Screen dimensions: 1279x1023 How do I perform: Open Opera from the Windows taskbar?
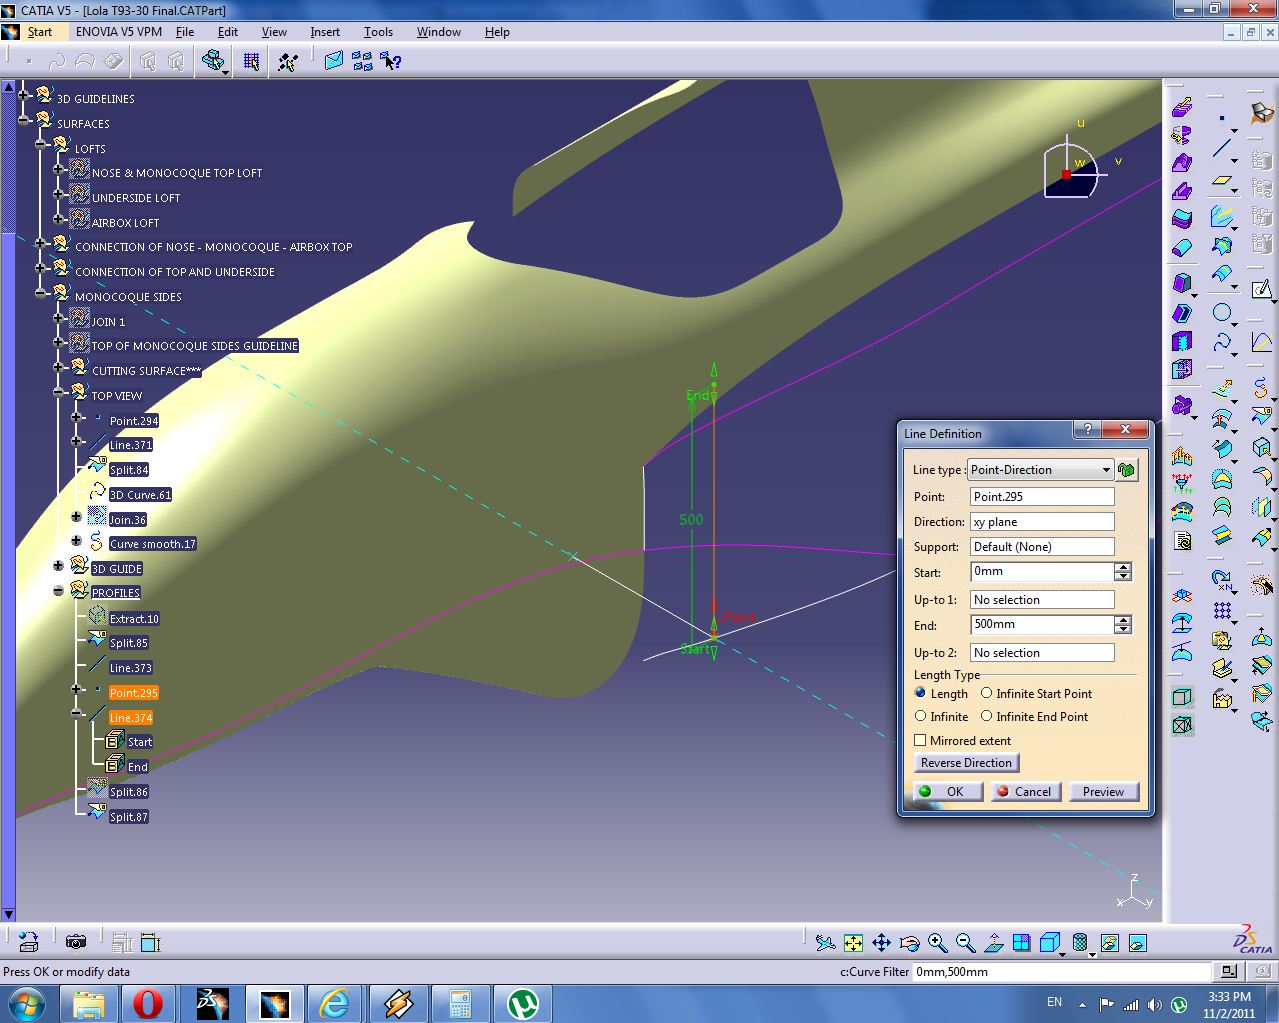(x=148, y=1003)
